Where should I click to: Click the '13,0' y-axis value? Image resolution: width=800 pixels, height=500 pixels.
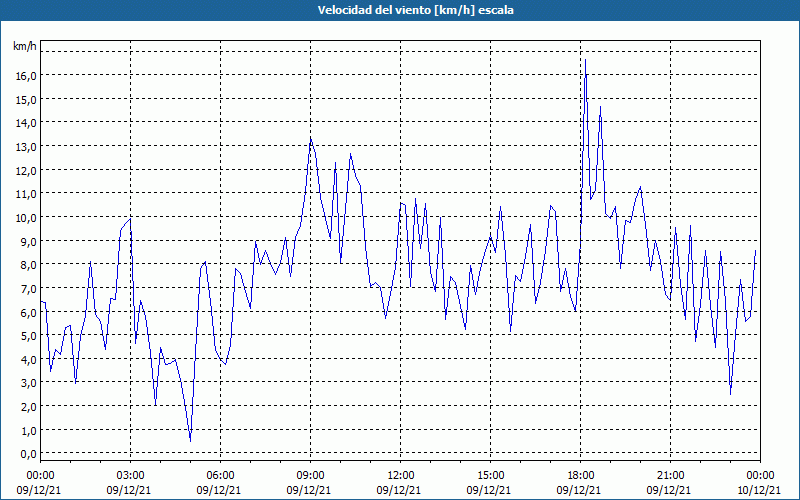click(x=27, y=147)
